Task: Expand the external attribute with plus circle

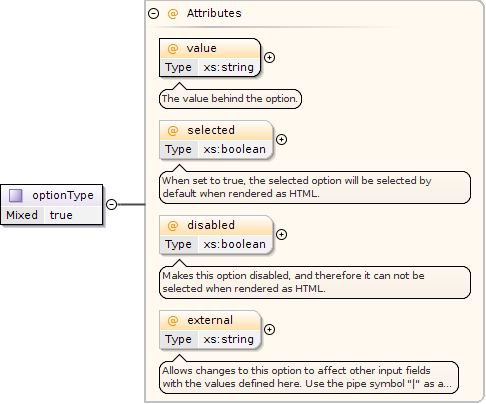Action: 269,330
